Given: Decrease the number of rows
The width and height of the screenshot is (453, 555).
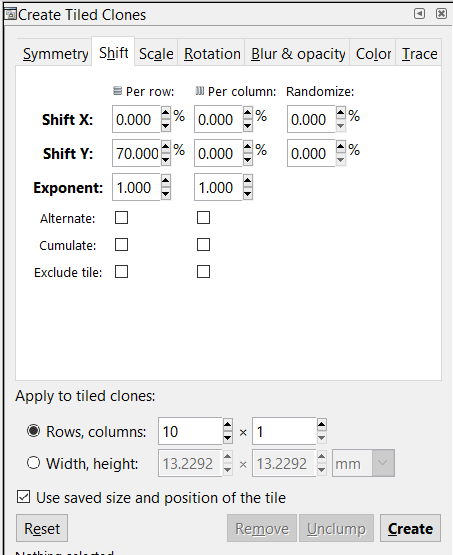Looking at the screenshot, I should 228,437.
